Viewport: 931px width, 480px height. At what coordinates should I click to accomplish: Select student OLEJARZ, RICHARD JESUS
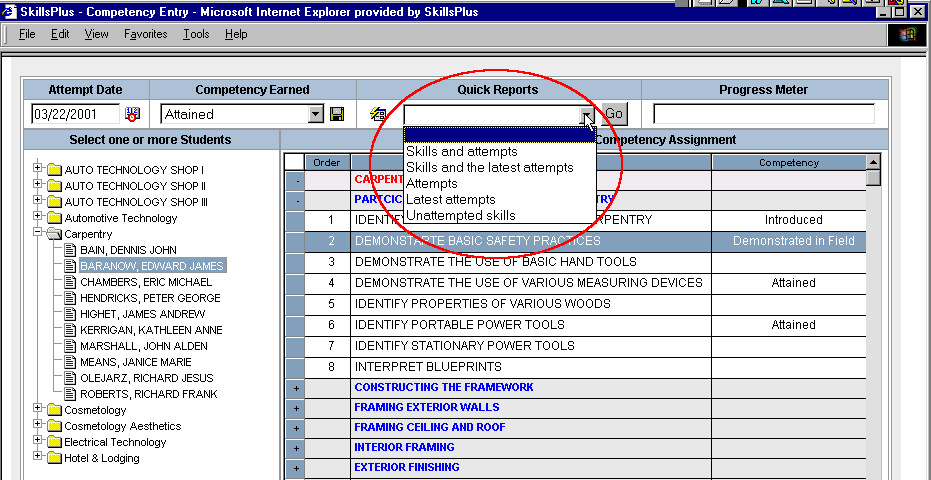(147, 378)
